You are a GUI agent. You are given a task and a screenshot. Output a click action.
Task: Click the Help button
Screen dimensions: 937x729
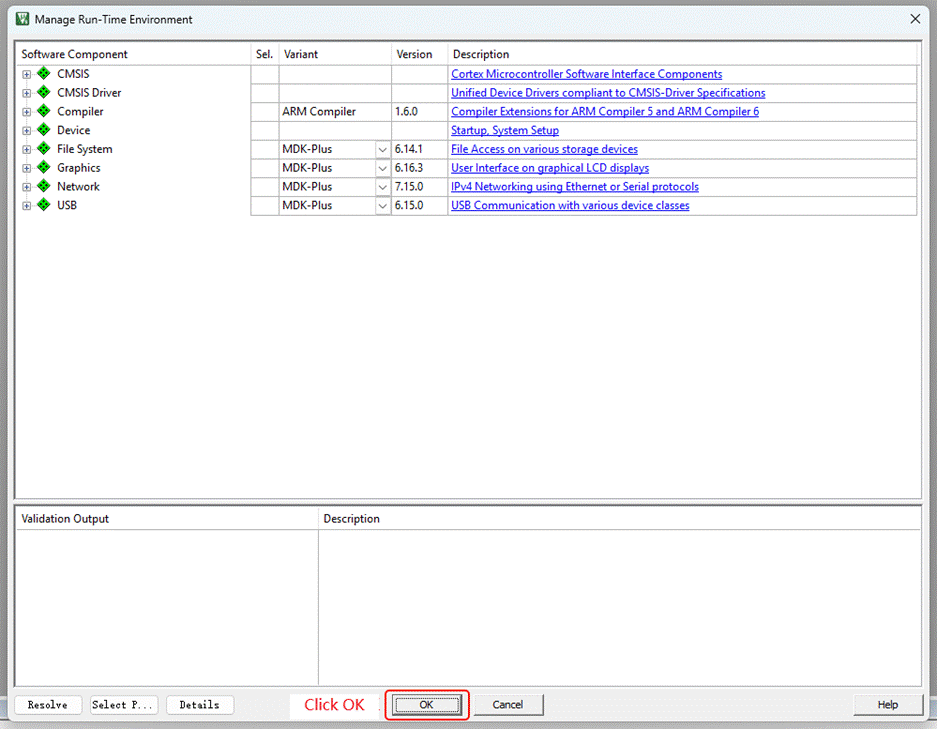pos(887,705)
